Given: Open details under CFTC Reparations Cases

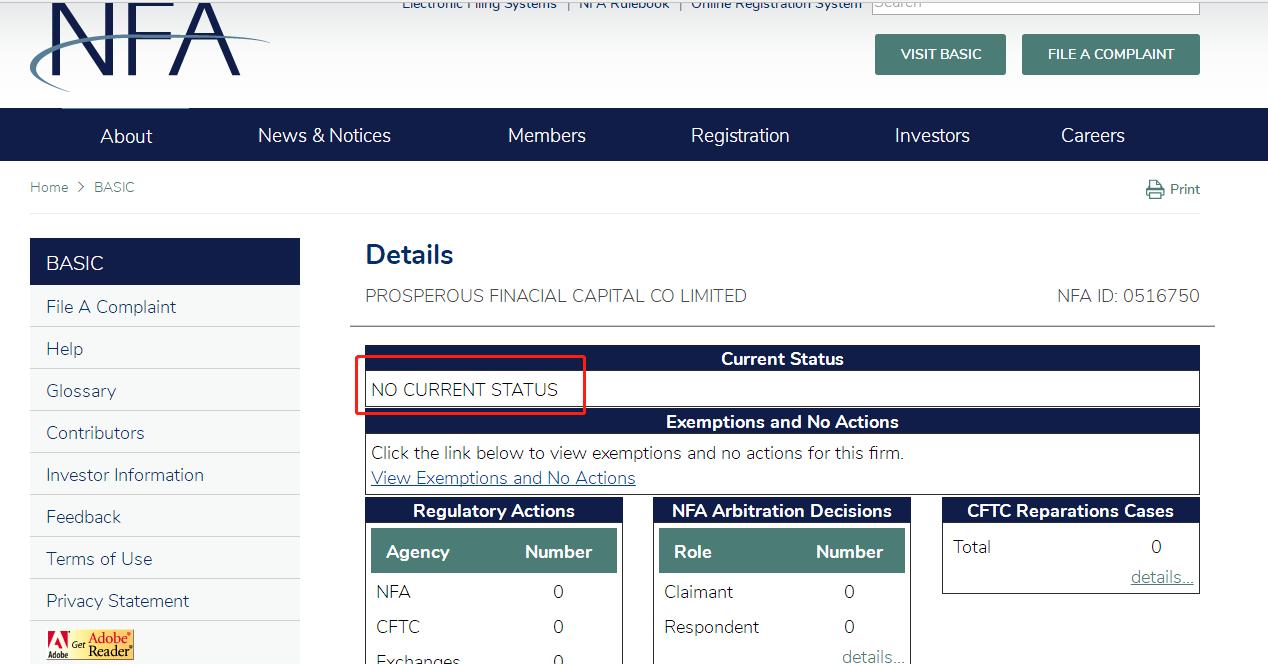Looking at the screenshot, I should coord(1162,577).
